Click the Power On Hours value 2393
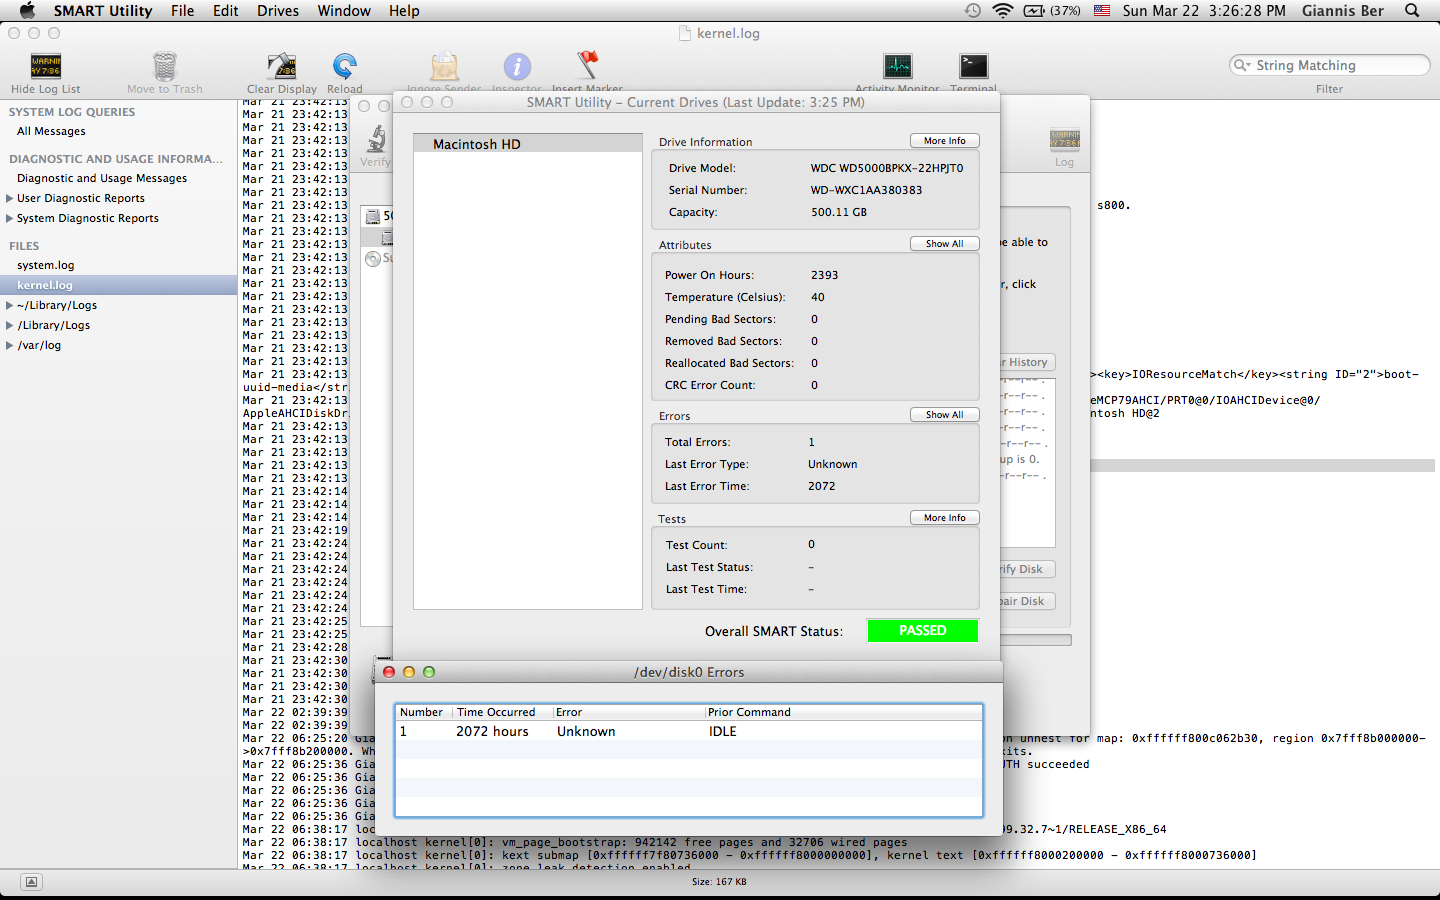 [x=825, y=275]
